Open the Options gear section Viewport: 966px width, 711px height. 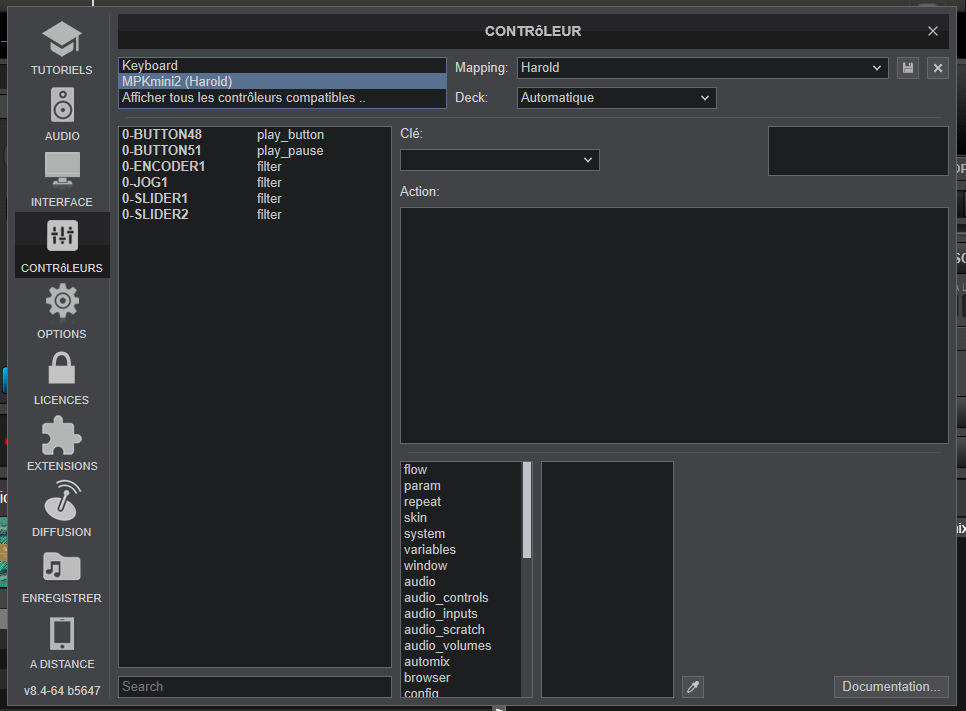tap(62, 311)
